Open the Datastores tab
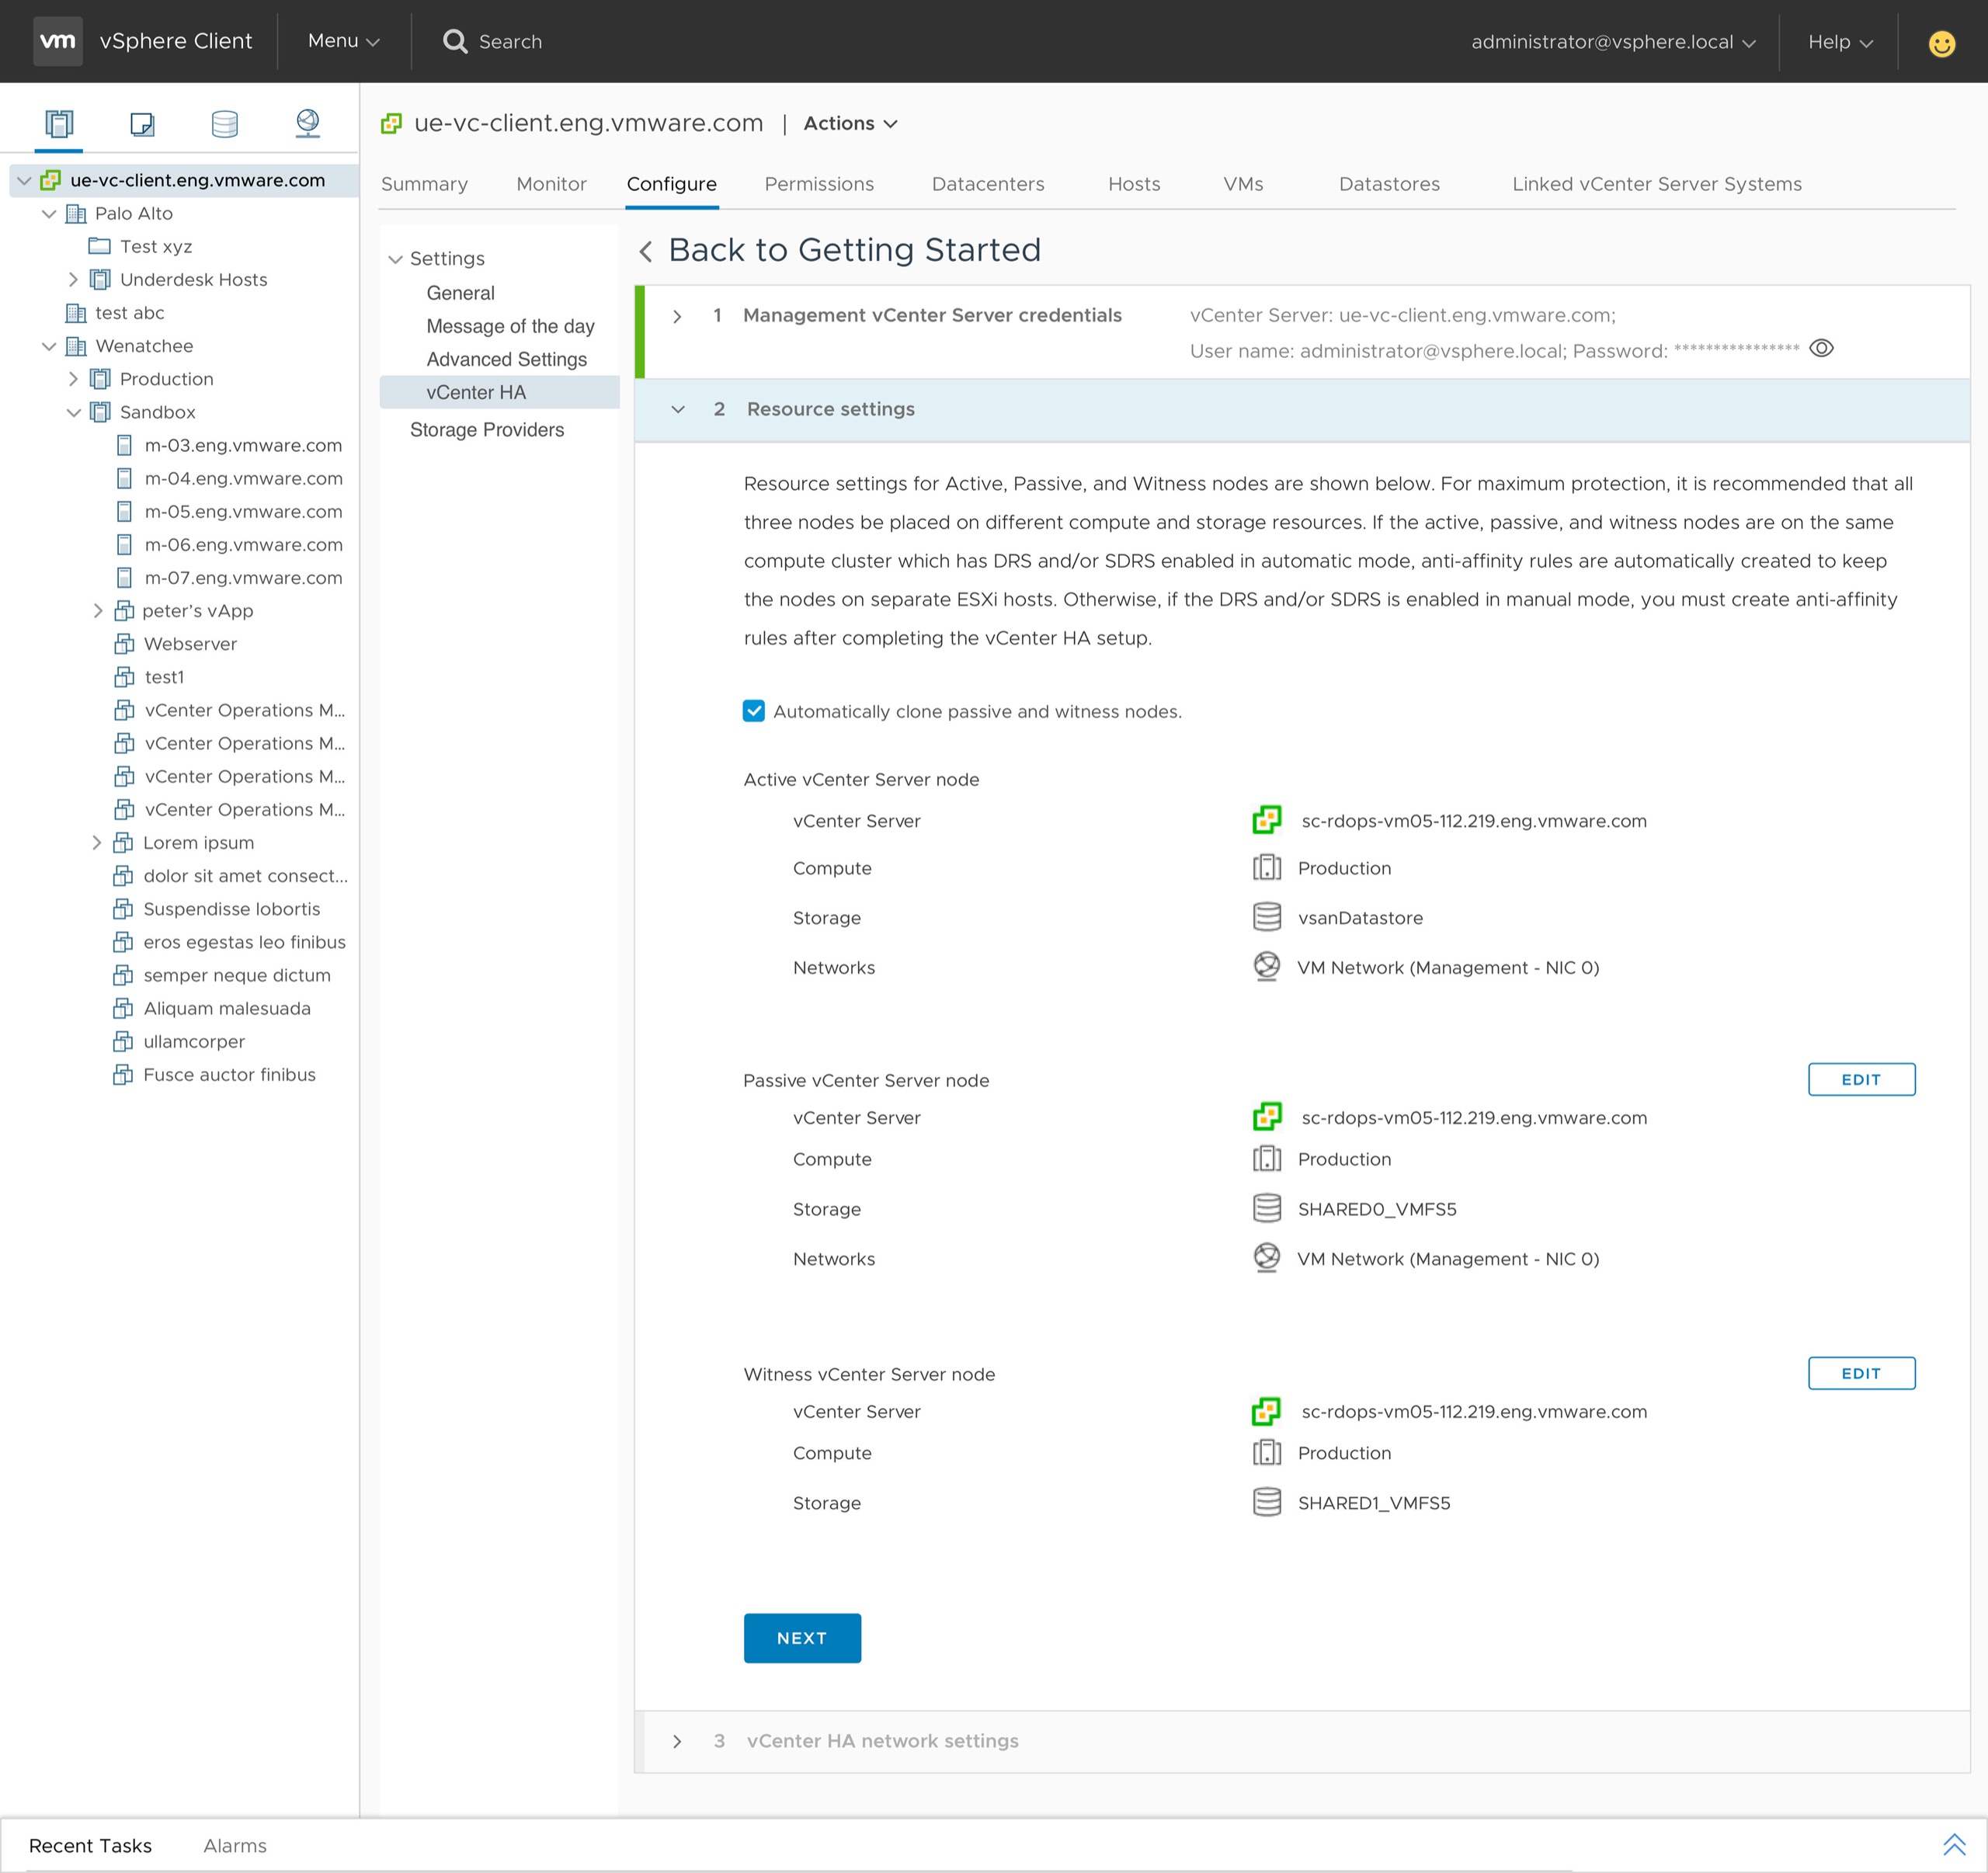Image resolution: width=1988 pixels, height=1873 pixels. tap(1390, 184)
